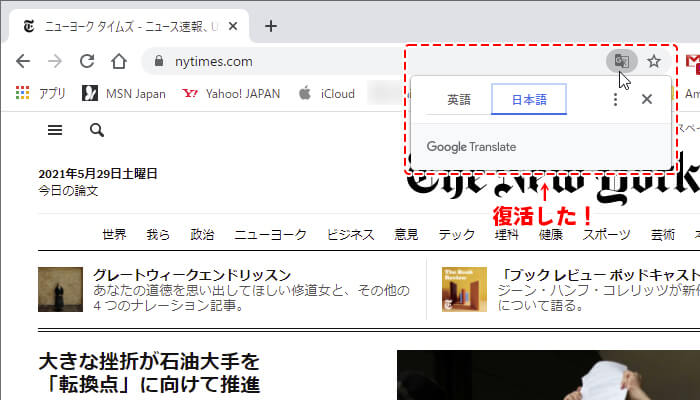The width and height of the screenshot is (700, 400).
Task: View site security info via lock icon
Action: pos(158,61)
